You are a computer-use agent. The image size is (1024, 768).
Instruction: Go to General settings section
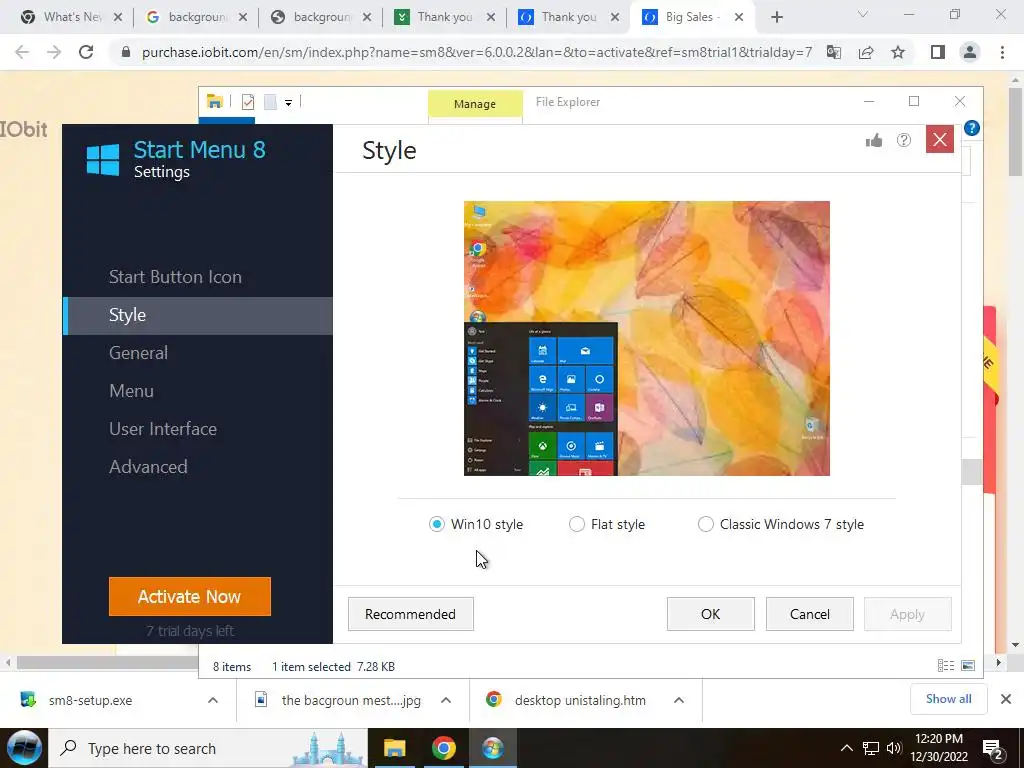coord(138,353)
